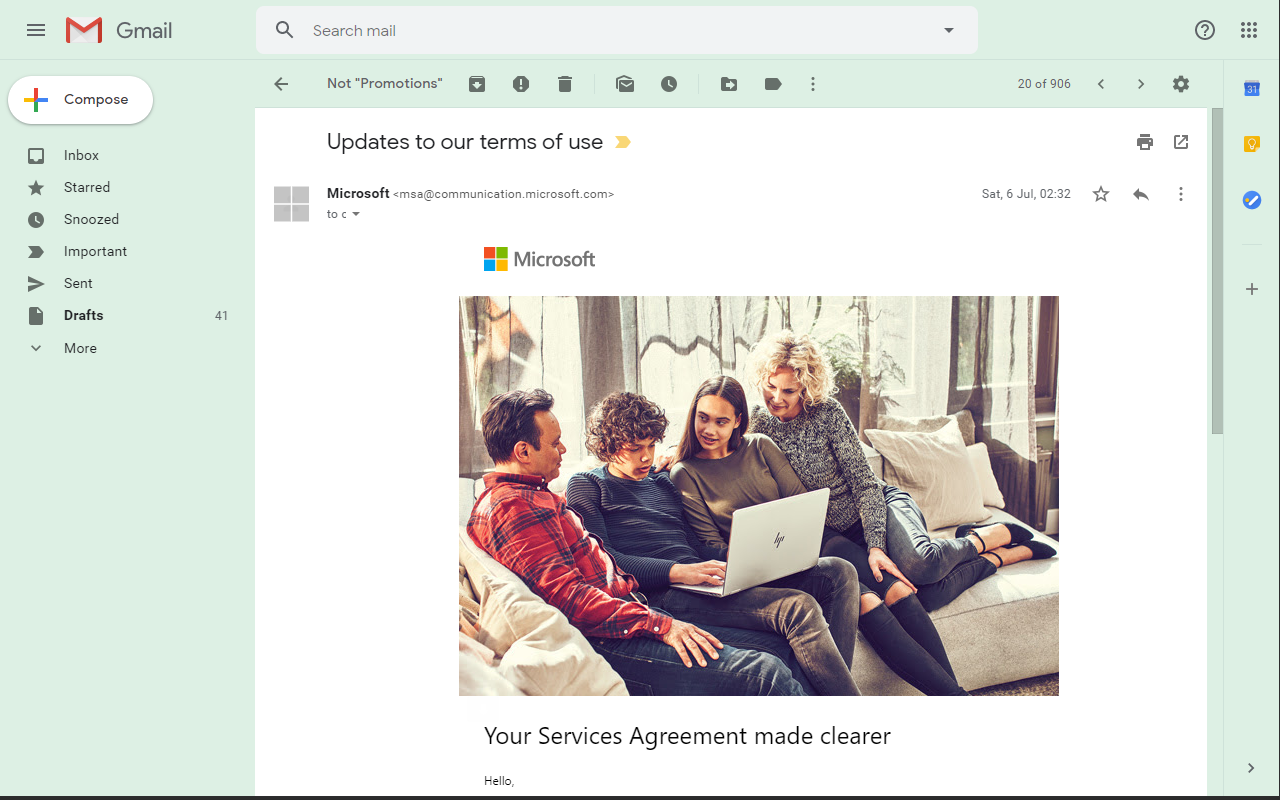Mark the email as unread
Screen dimensions: 1280x800
[625, 83]
